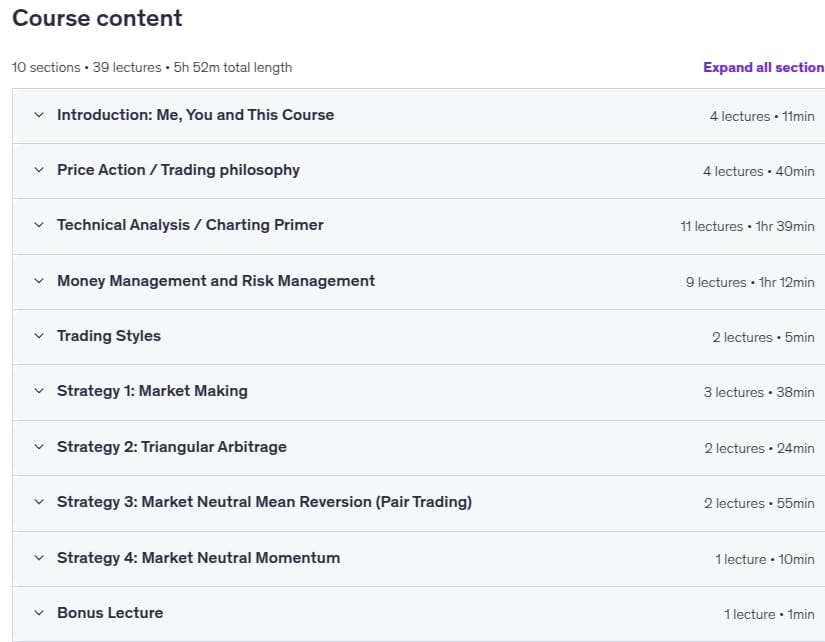Expand the Strategy 2: Triangular Arbitrage chevron
The image size is (825, 642).
pos(39,447)
